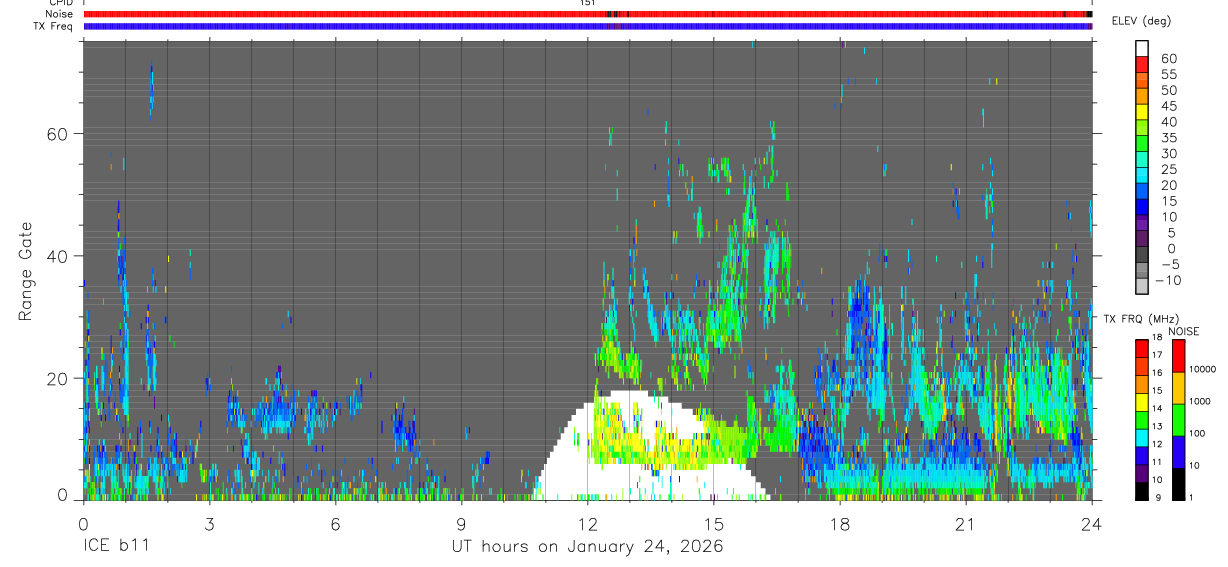Click the 'UT hours on January 24, 2026' label

click(587, 547)
